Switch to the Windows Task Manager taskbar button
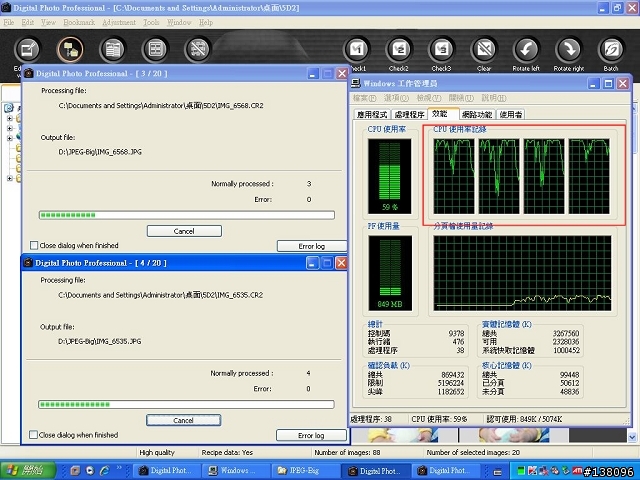This screenshot has height=480, width=640. (x=236, y=471)
